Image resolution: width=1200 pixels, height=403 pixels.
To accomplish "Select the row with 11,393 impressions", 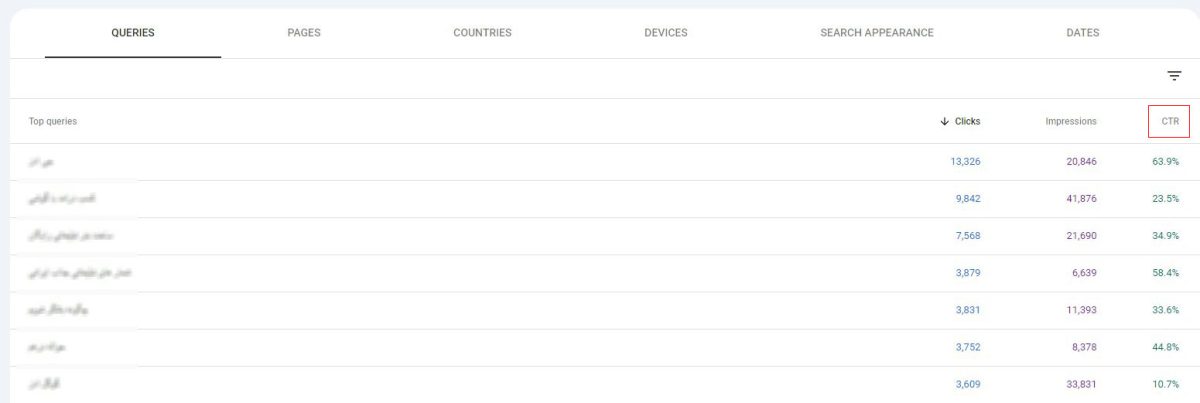I will point(600,310).
